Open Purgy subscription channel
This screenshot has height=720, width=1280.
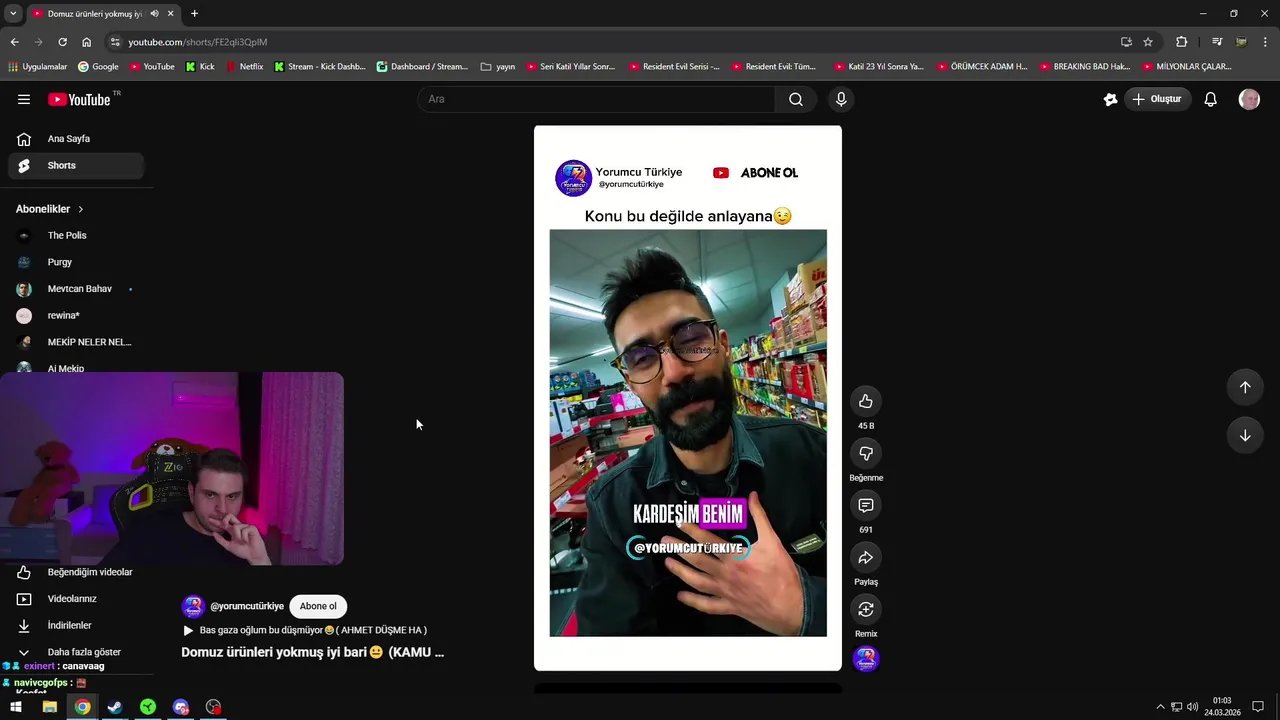(77, 262)
